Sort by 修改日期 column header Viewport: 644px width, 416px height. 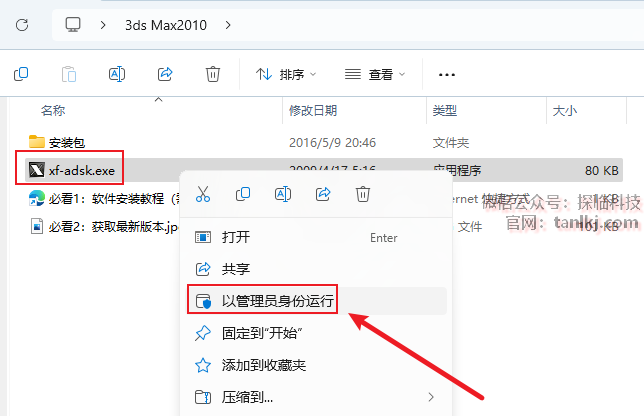point(313,110)
